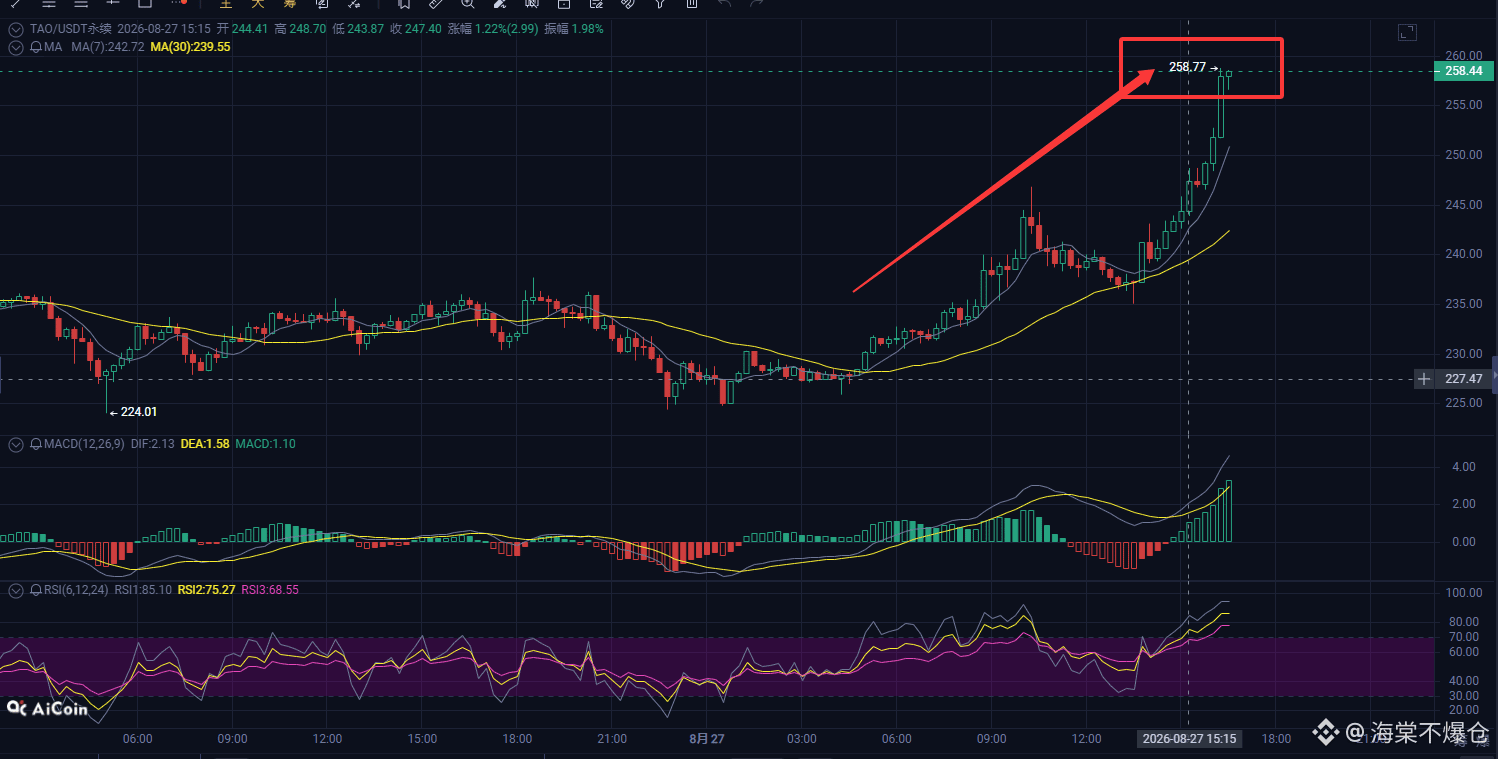1498x759 pixels.
Task: Expand the chart to fullscreen
Action: click(x=1407, y=33)
